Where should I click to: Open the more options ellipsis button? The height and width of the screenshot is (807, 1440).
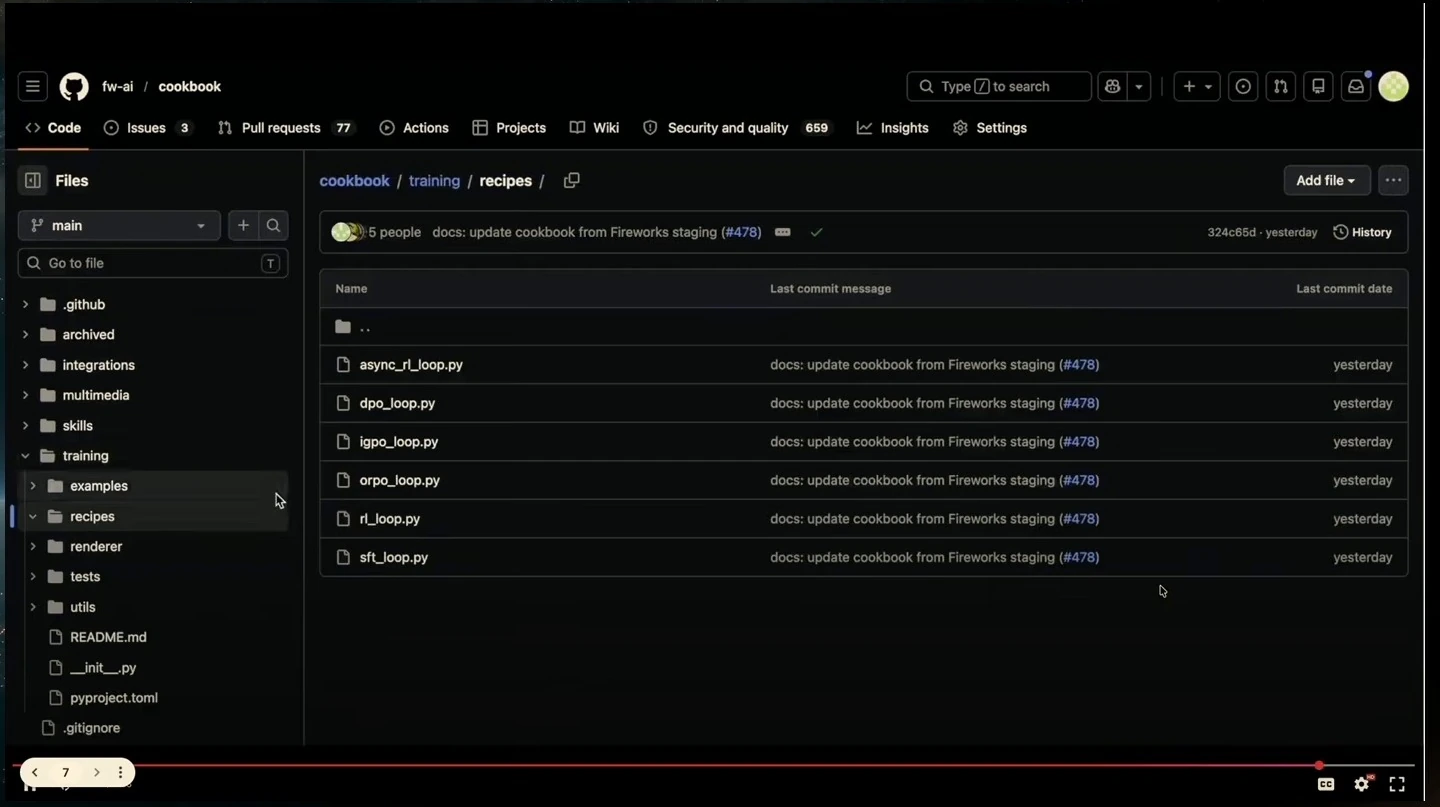1393,181
